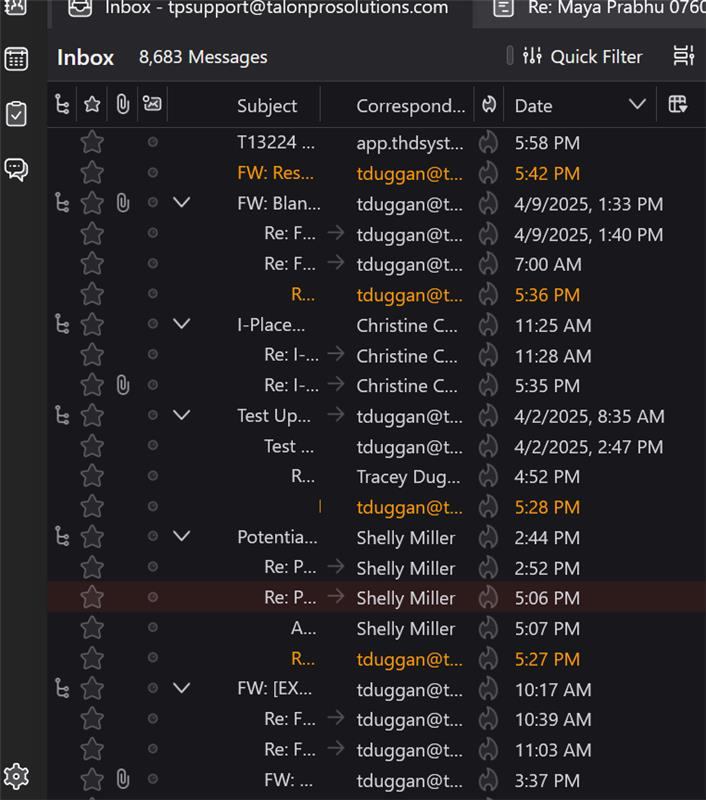
Task: Click the column picker icon beside Date
Action: pos(678,105)
